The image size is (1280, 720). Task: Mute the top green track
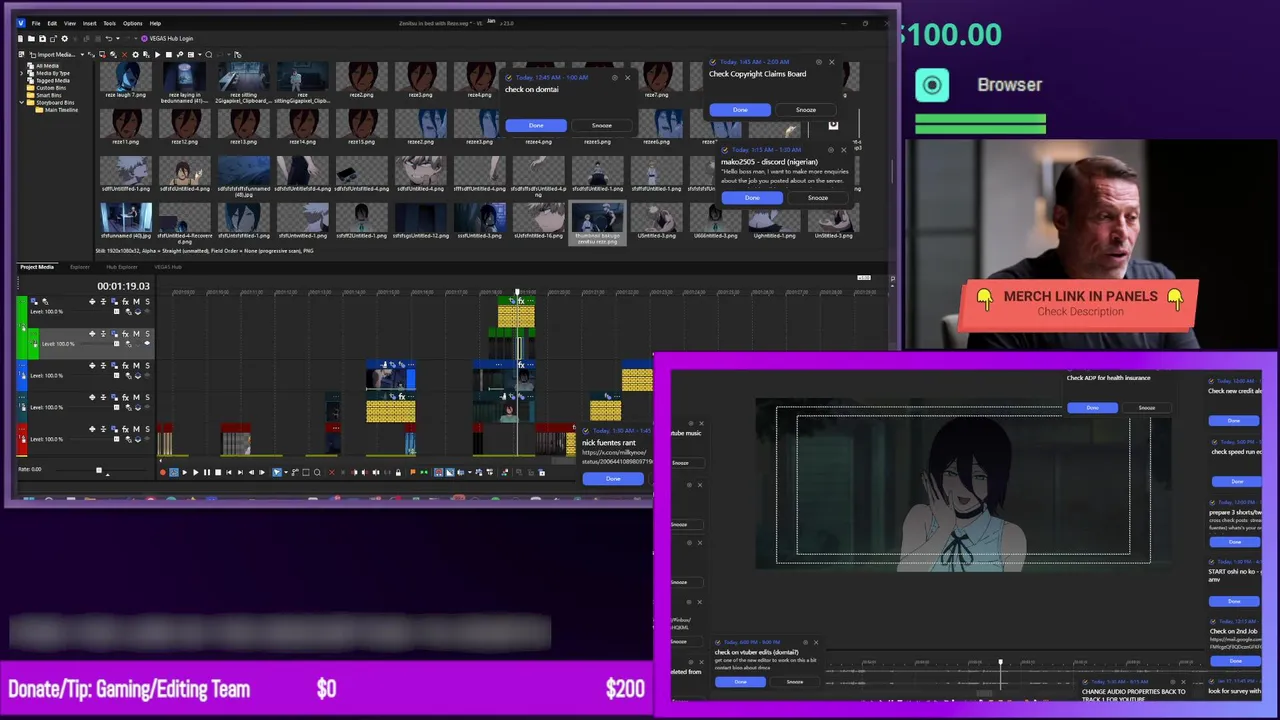click(136, 302)
